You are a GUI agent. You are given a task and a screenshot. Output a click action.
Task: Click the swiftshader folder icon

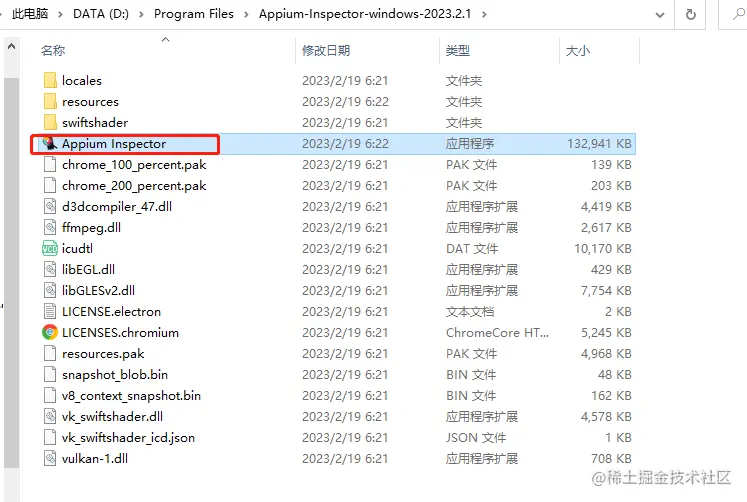[x=50, y=122]
